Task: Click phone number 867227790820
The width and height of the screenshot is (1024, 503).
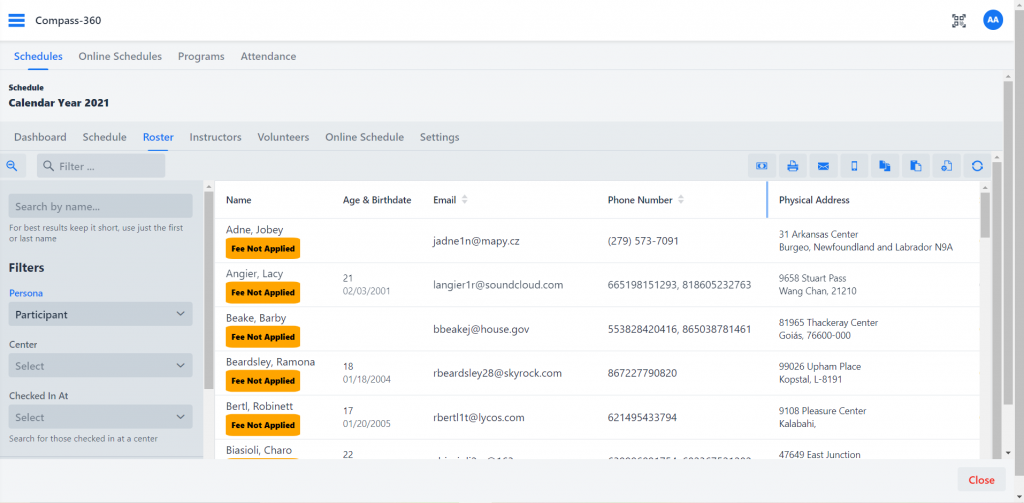Action: coord(642,373)
